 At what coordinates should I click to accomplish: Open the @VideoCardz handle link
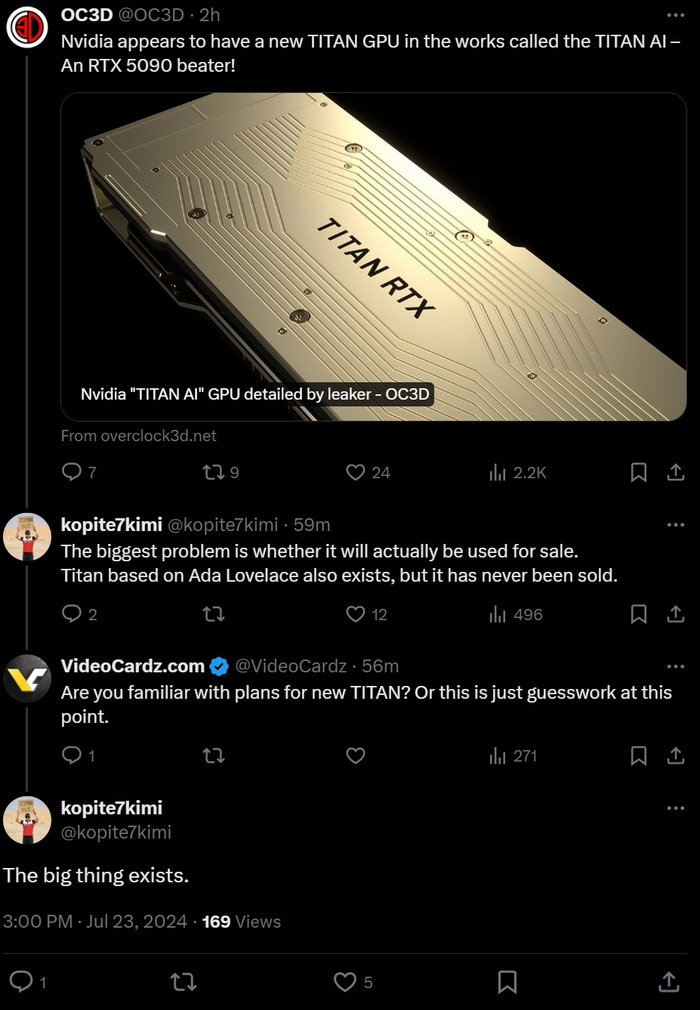pyautogui.click(x=290, y=666)
